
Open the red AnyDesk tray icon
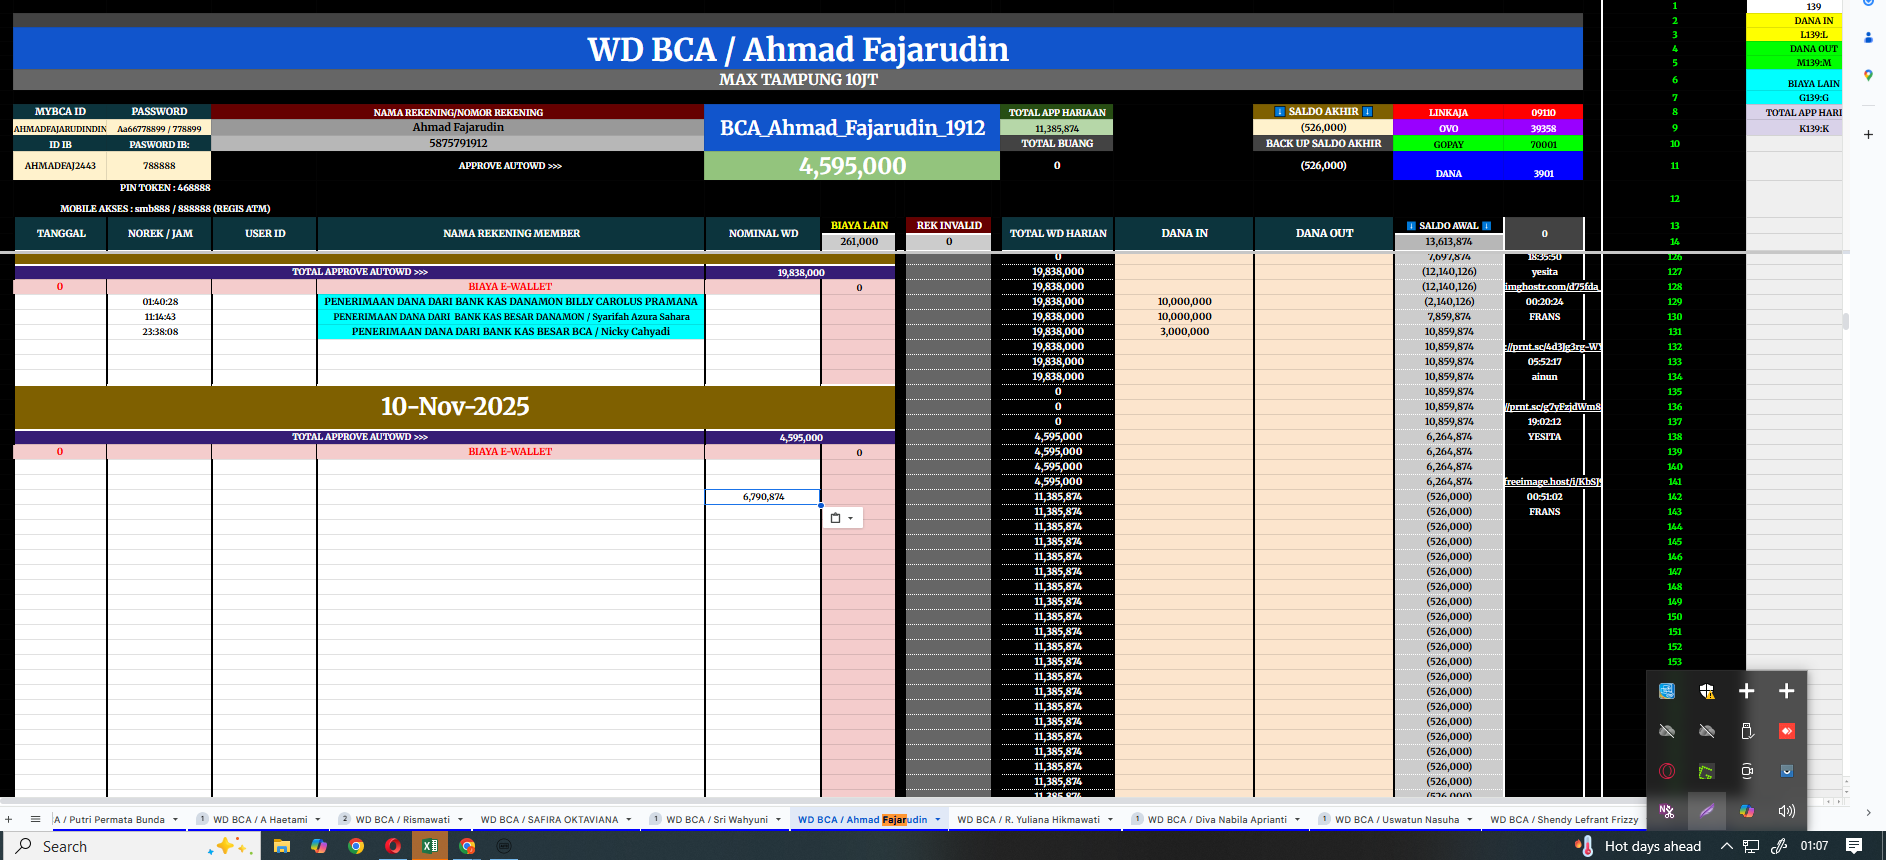tap(1787, 731)
